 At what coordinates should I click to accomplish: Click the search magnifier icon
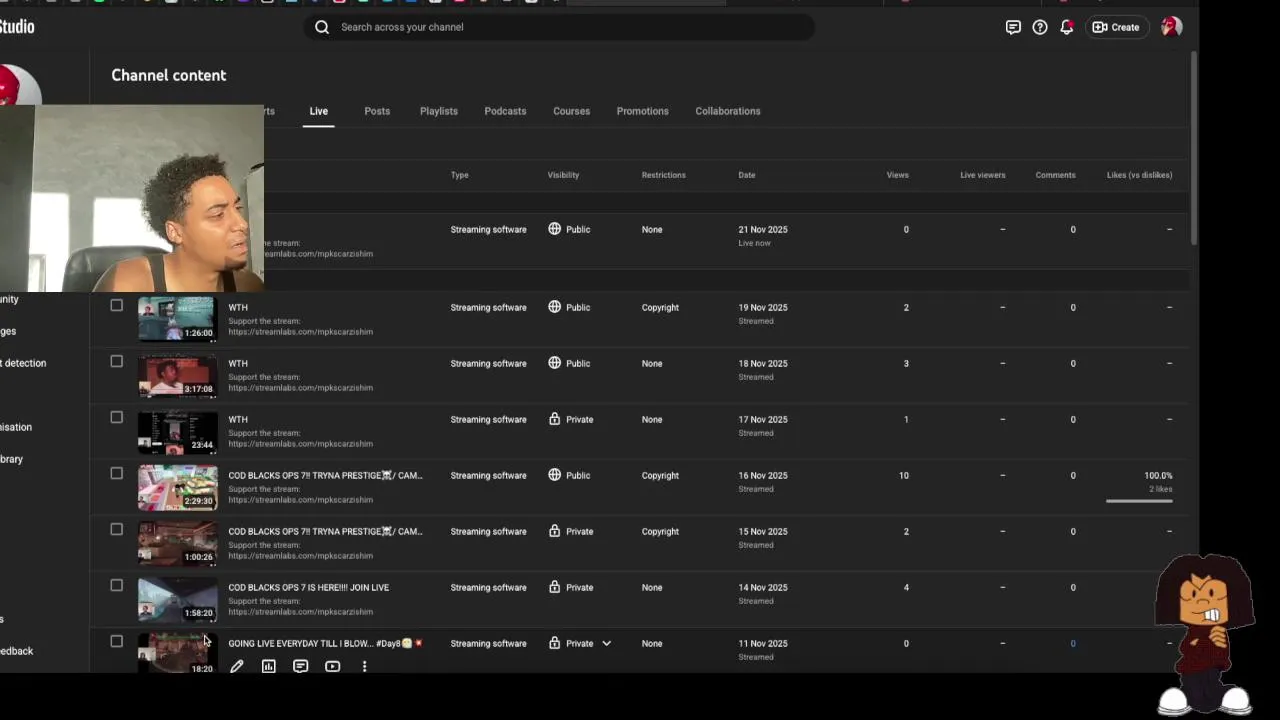click(x=322, y=27)
